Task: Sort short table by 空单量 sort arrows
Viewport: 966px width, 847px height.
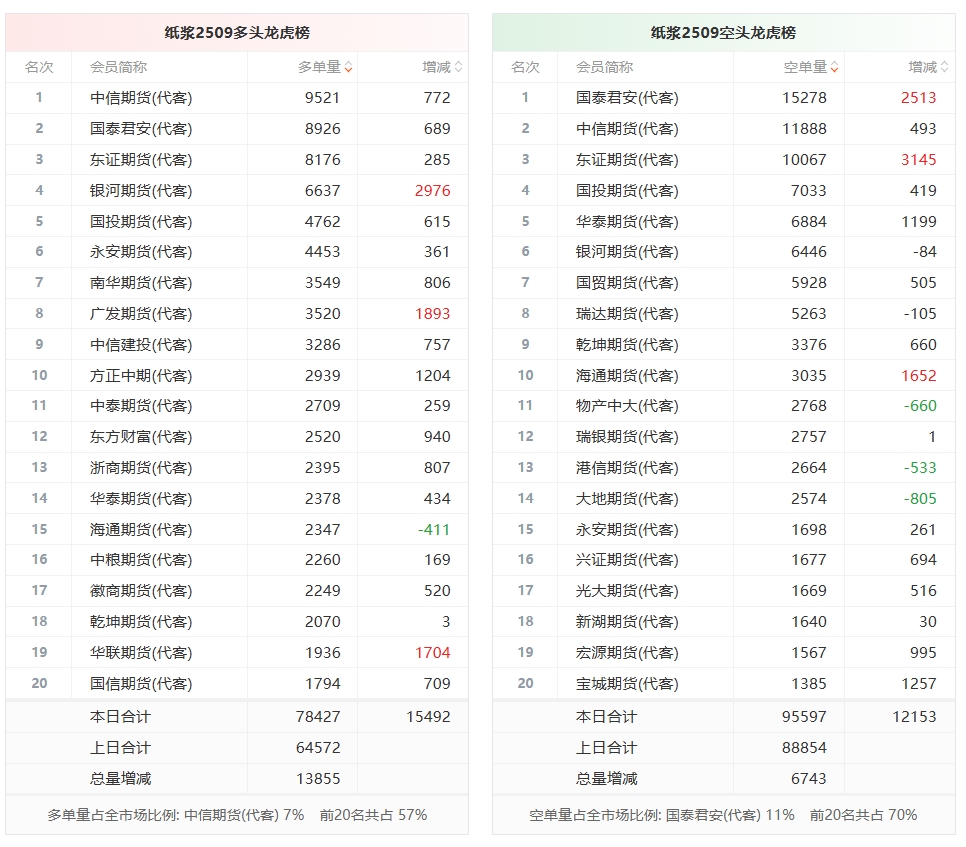Action: (x=834, y=67)
